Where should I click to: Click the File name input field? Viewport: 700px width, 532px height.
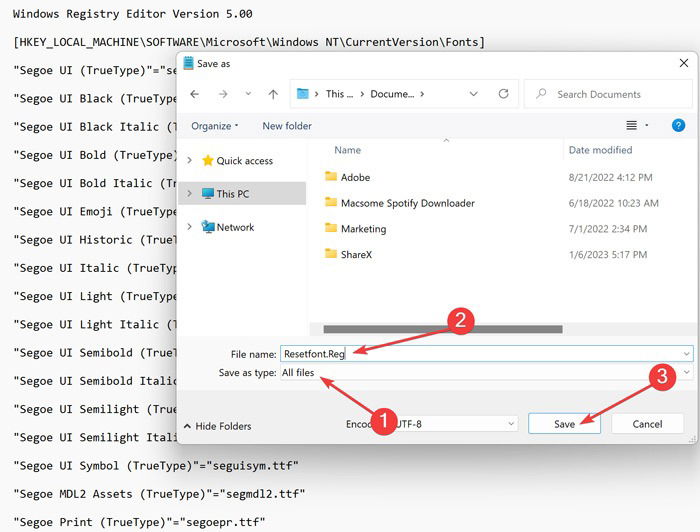tap(487, 354)
